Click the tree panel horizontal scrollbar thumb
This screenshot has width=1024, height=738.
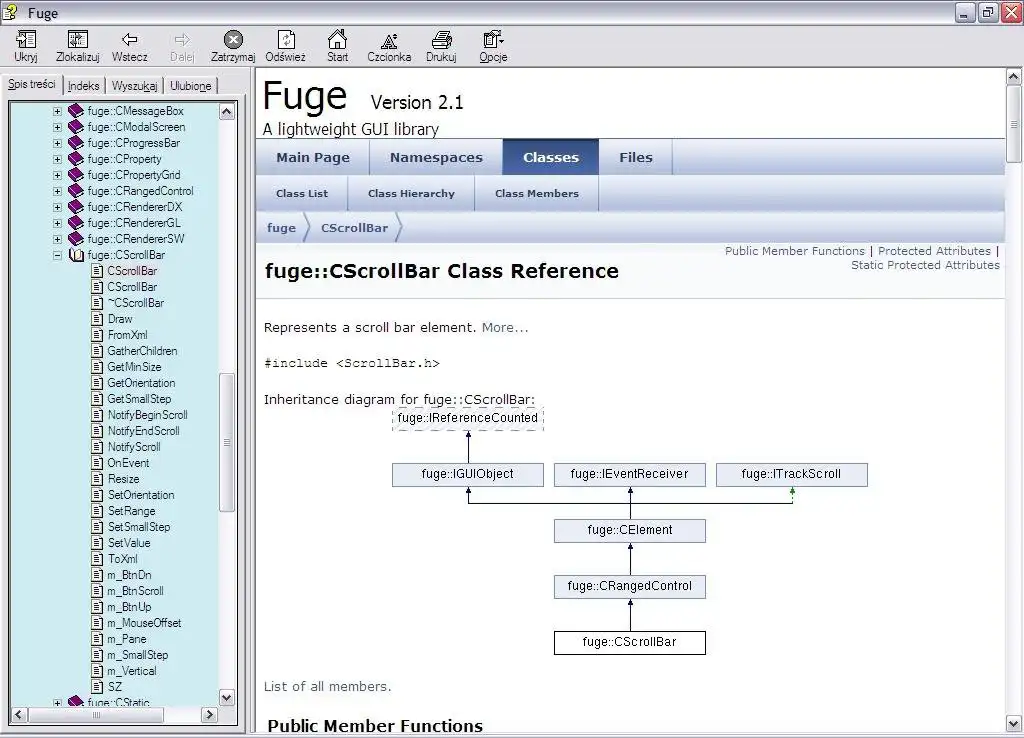pos(96,714)
